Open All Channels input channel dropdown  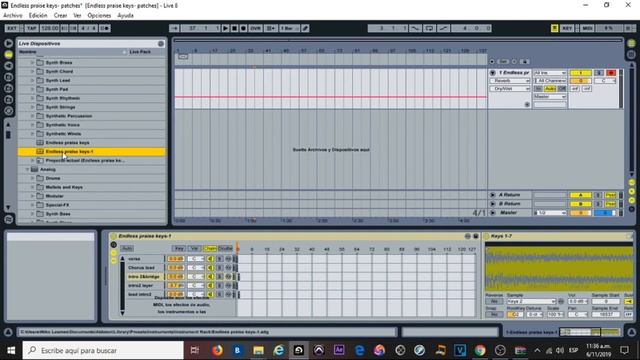(x=550, y=80)
